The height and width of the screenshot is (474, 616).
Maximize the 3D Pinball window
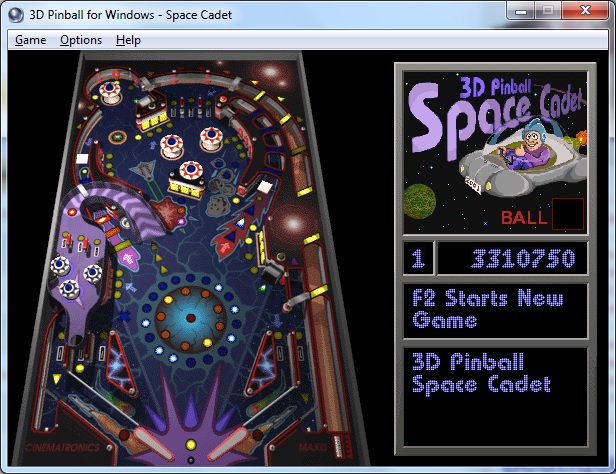click(549, 11)
